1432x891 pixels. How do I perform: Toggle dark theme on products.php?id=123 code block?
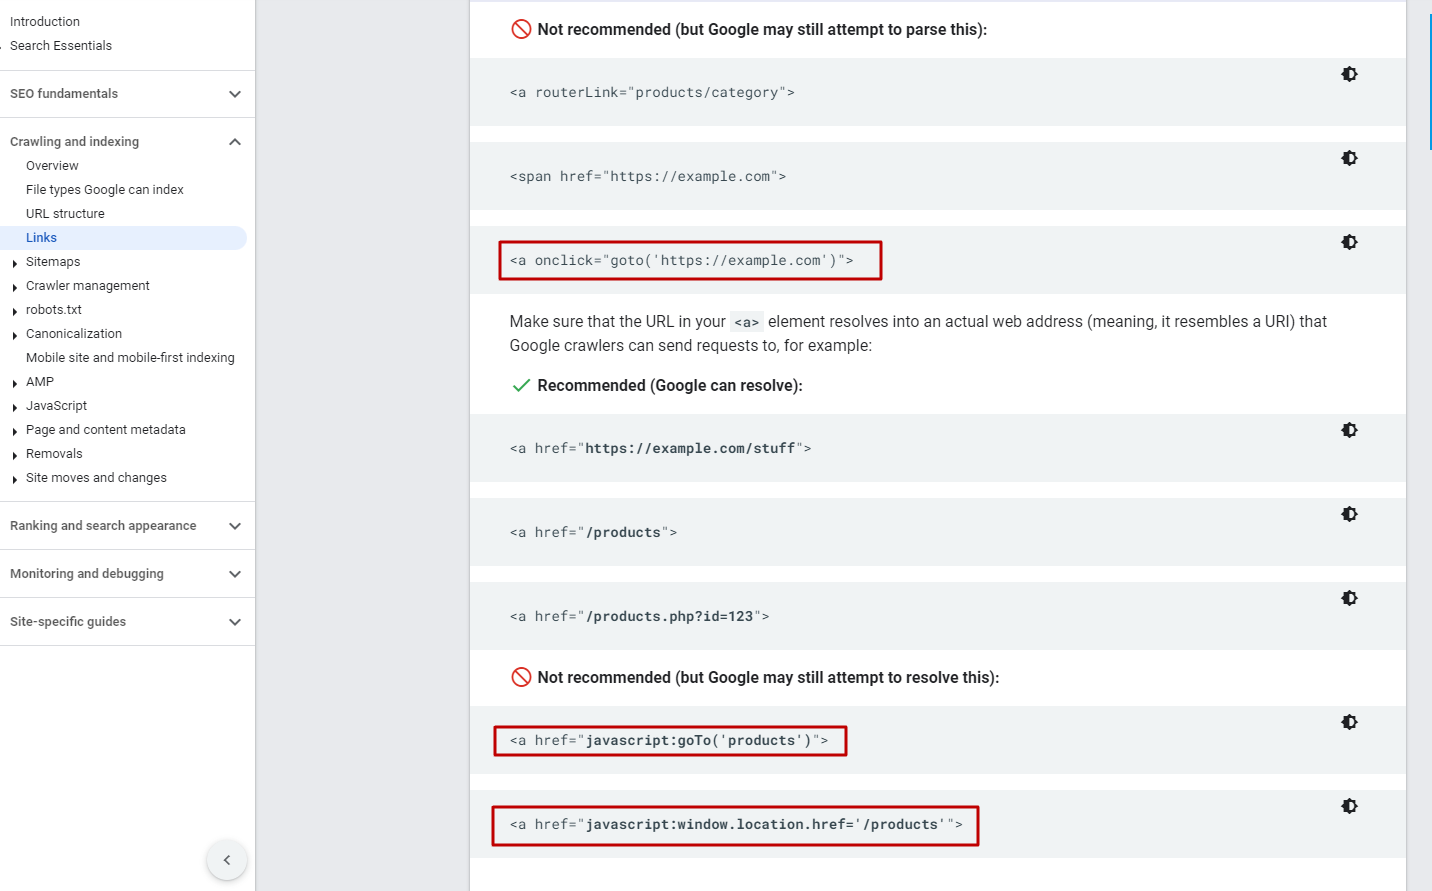click(1349, 598)
